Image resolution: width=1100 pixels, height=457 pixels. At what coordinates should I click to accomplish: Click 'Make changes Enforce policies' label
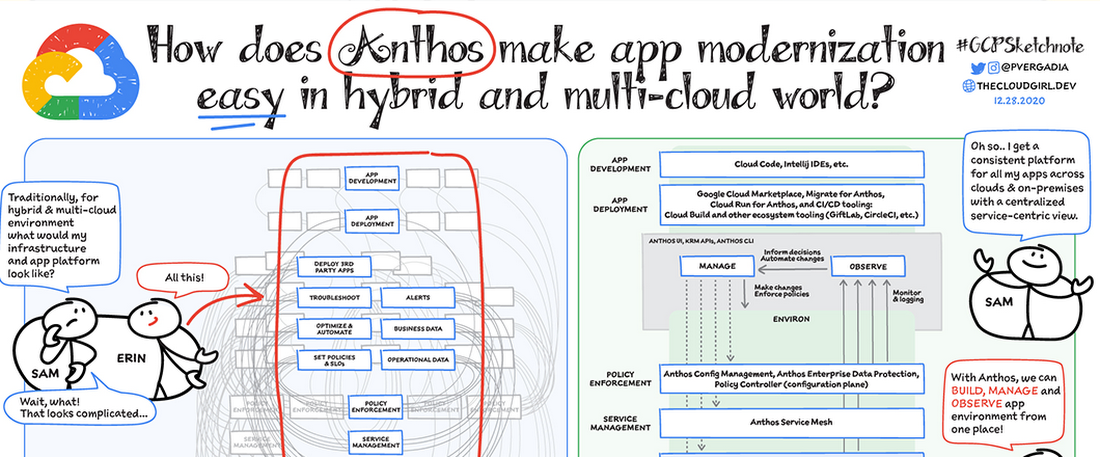(780, 293)
